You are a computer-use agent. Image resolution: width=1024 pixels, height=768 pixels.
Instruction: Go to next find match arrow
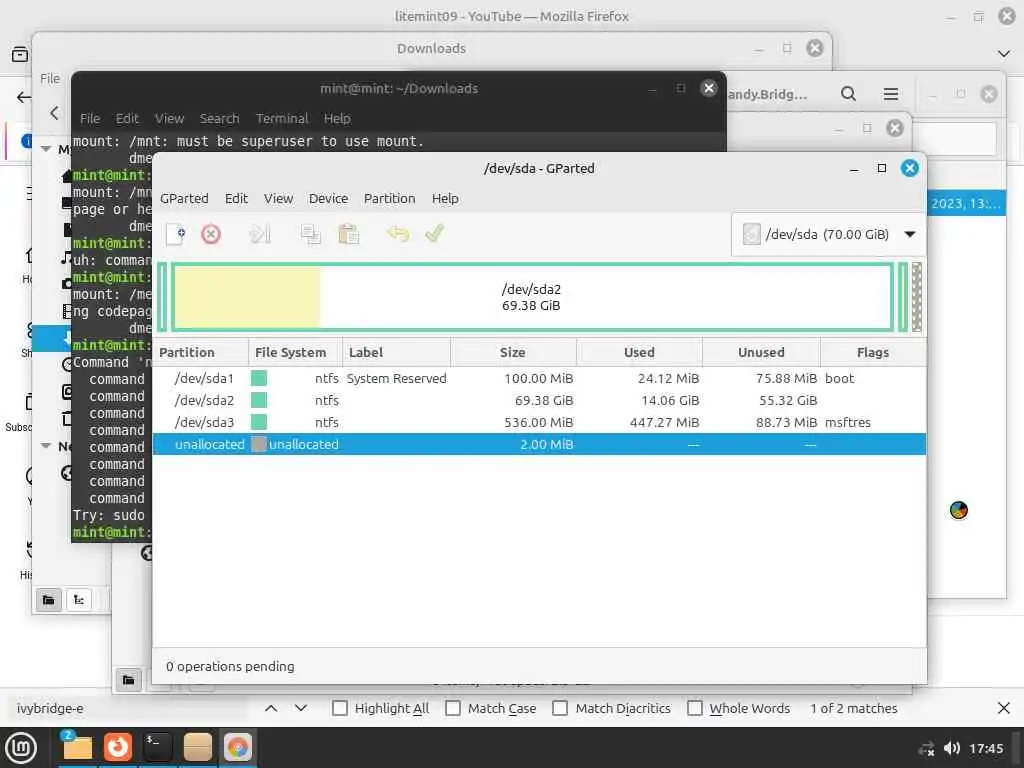pyautogui.click(x=300, y=708)
